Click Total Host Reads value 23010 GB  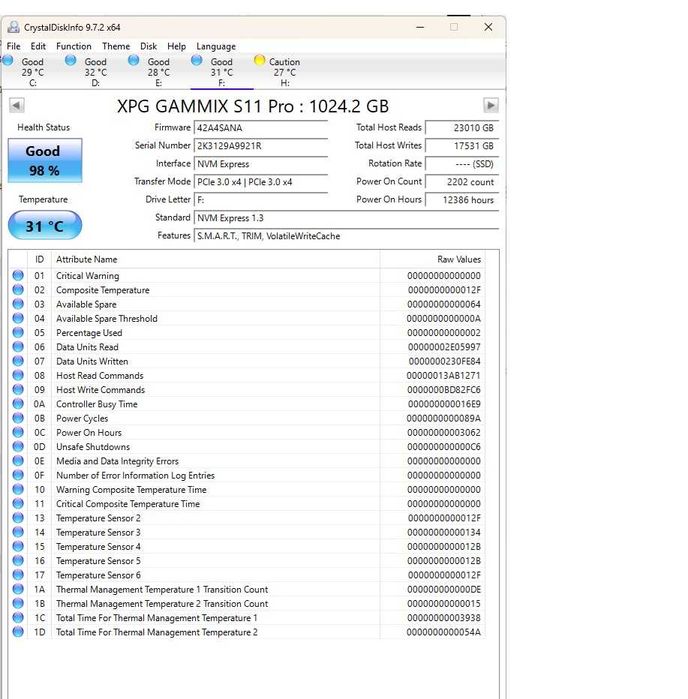click(462, 128)
